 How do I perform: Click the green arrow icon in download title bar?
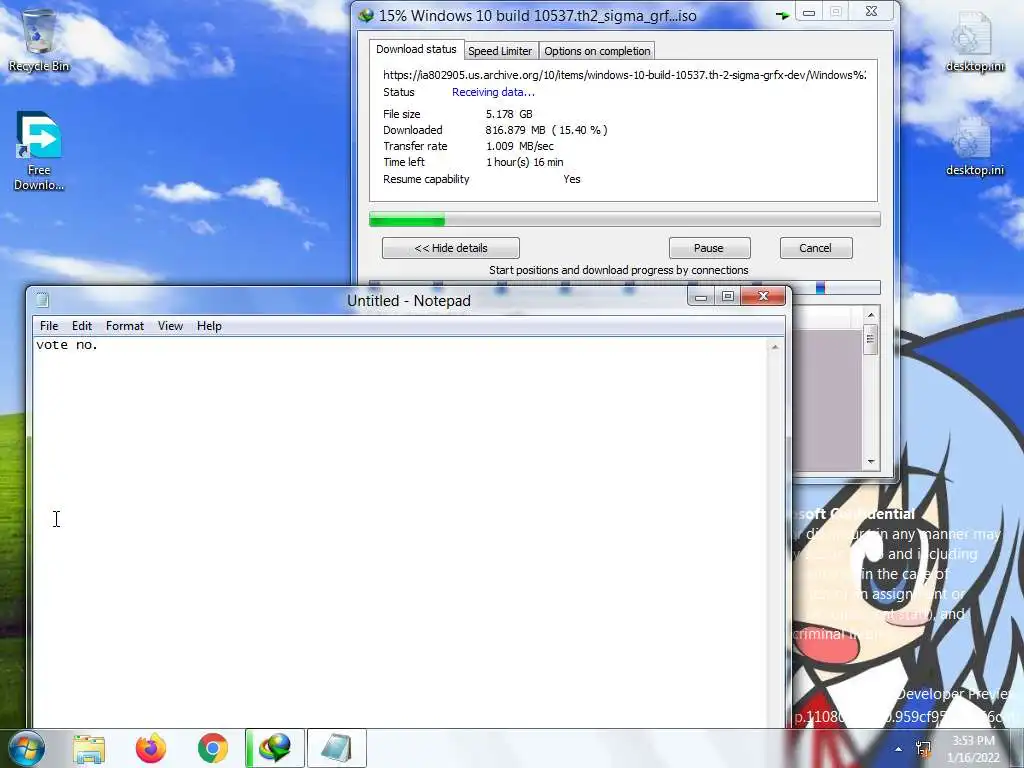(x=782, y=14)
